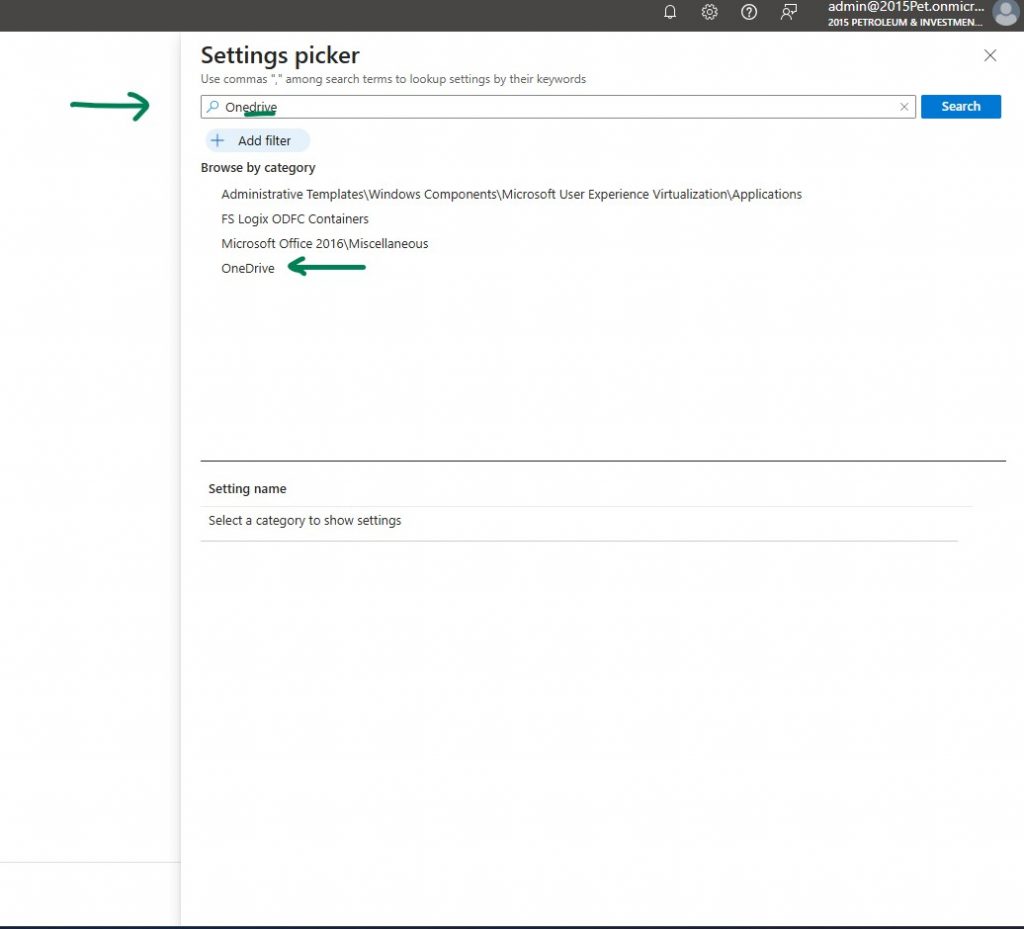
Task: Select the OneDrive category
Action: (x=248, y=268)
